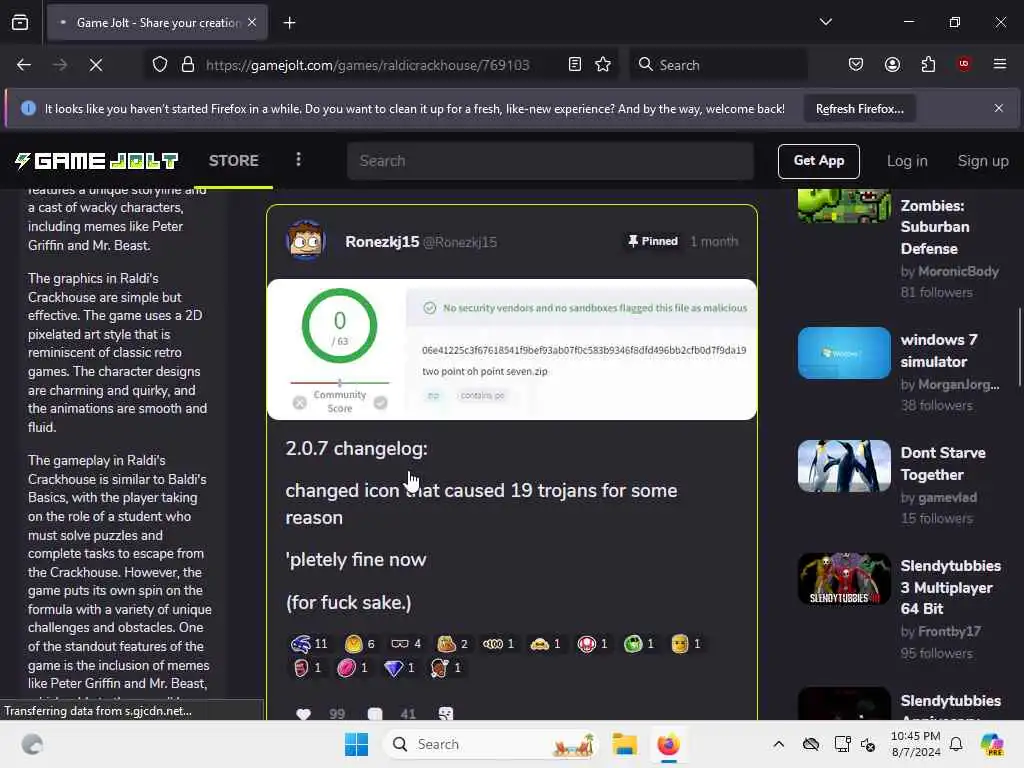Screen dimensions: 1024x768
Task: Open the clock showing 10:45 PM
Action: pyautogui.click(x=916, y=744)
